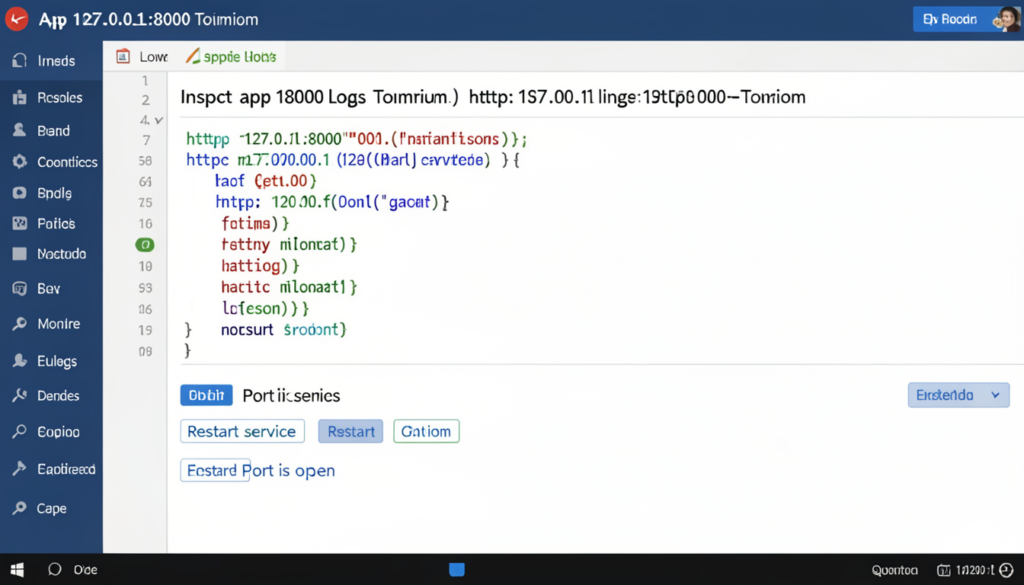Click the blue Obbit badge button
1024x585 pixels.
pyautogui.click(x=206, y=395)
